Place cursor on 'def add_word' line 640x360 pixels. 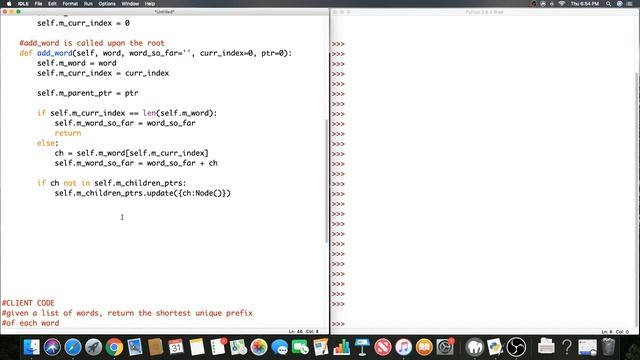point(156,53)
